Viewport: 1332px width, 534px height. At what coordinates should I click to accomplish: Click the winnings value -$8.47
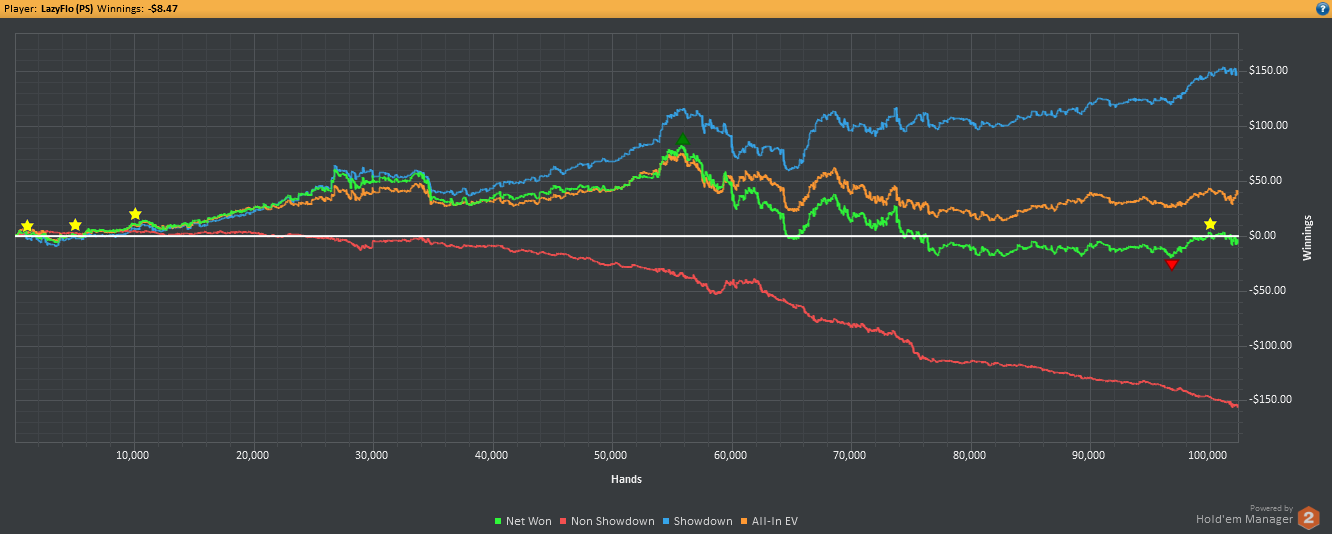click(x=162, y=8)
